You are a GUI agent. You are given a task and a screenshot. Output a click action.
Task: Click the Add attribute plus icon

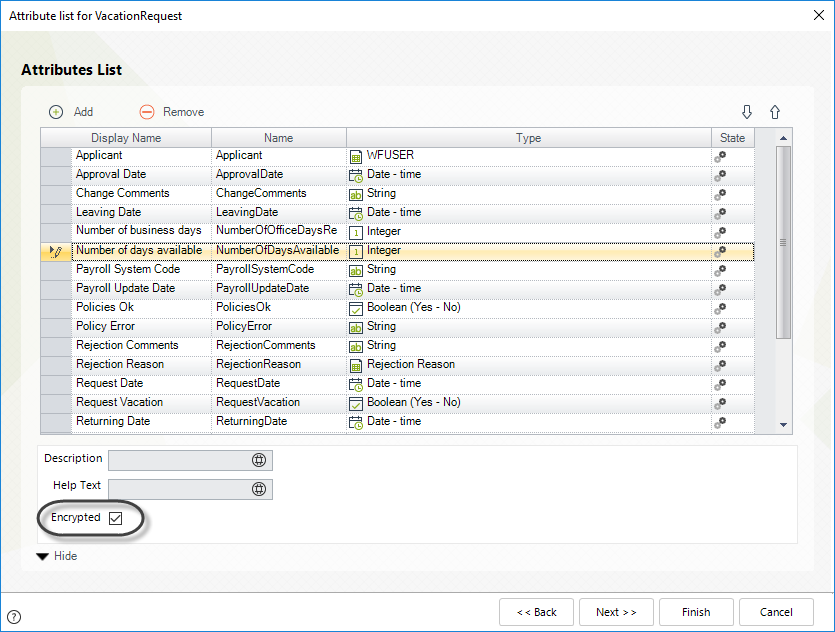coord(56,112)
